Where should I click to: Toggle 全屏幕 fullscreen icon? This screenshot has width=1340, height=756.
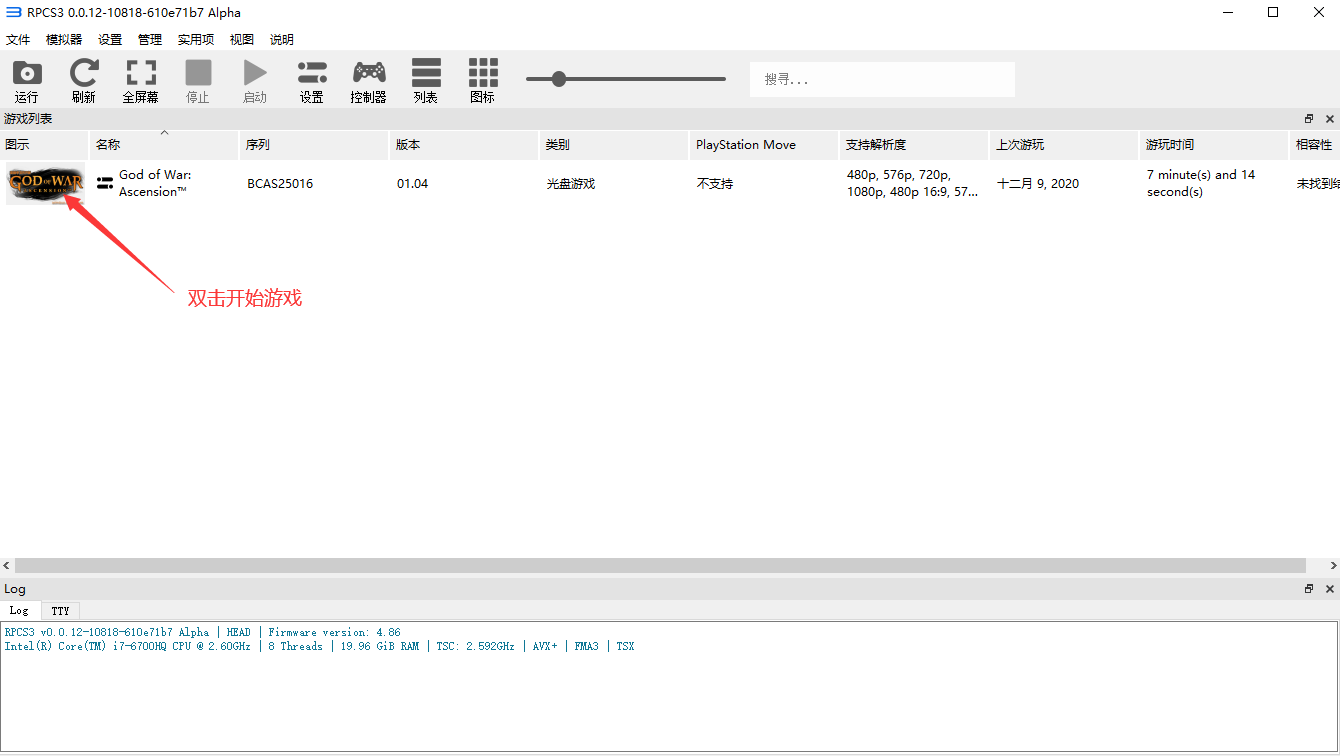tap(141, 74)
